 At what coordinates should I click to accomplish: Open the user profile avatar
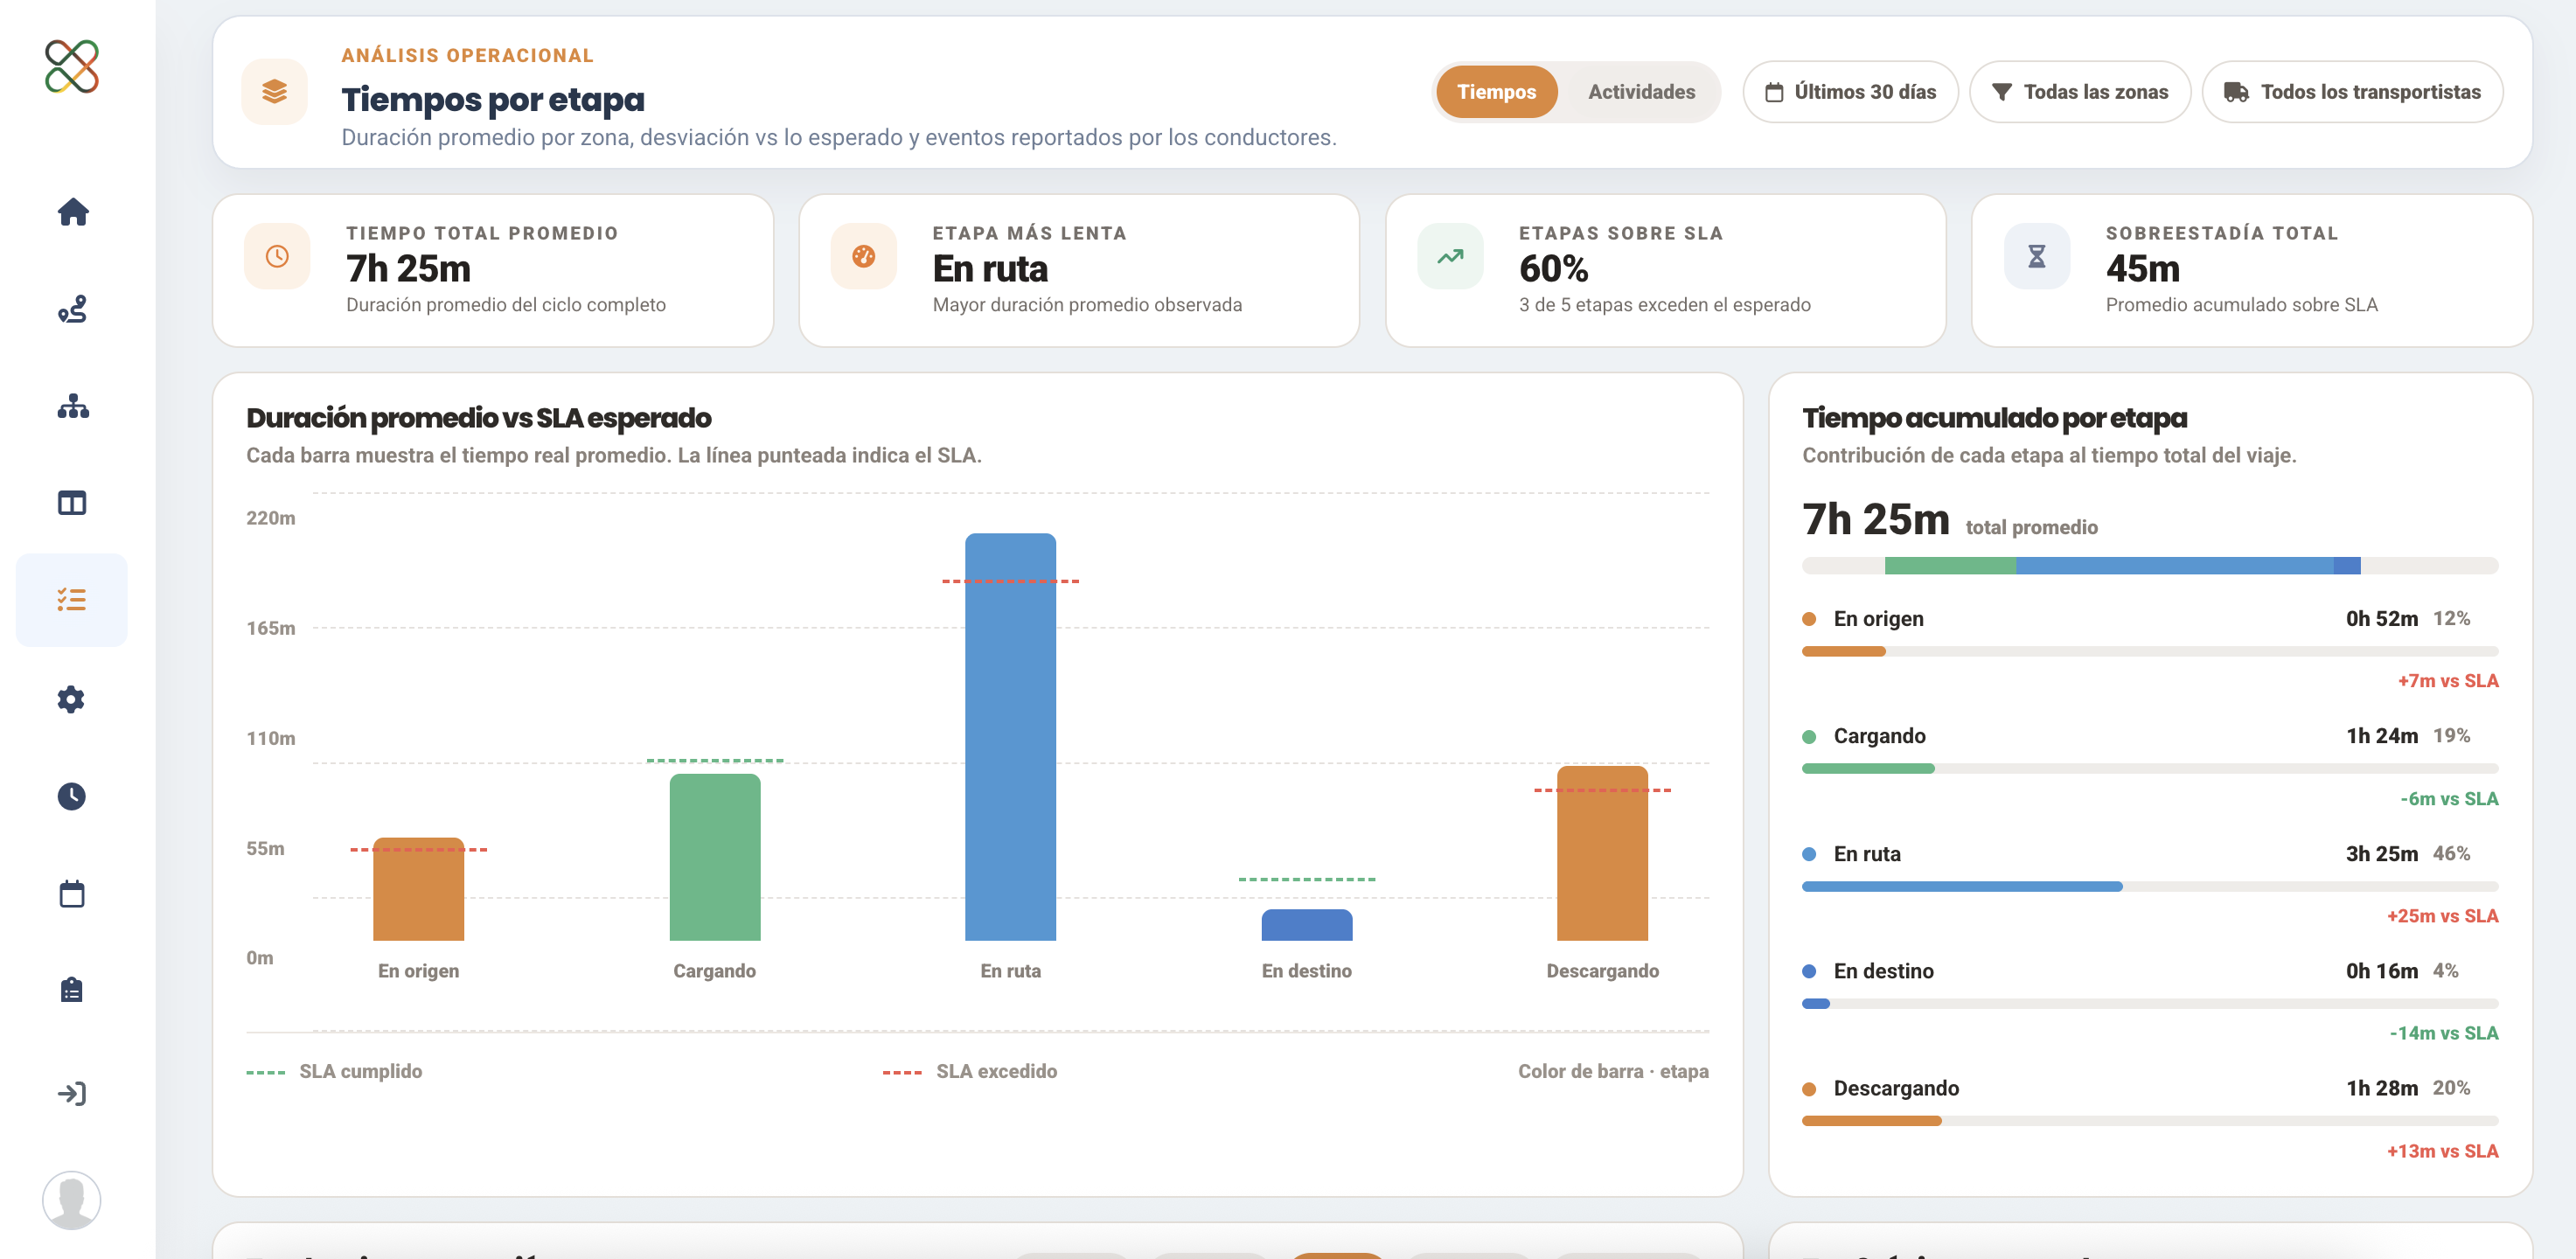(x=72, y=1200)
